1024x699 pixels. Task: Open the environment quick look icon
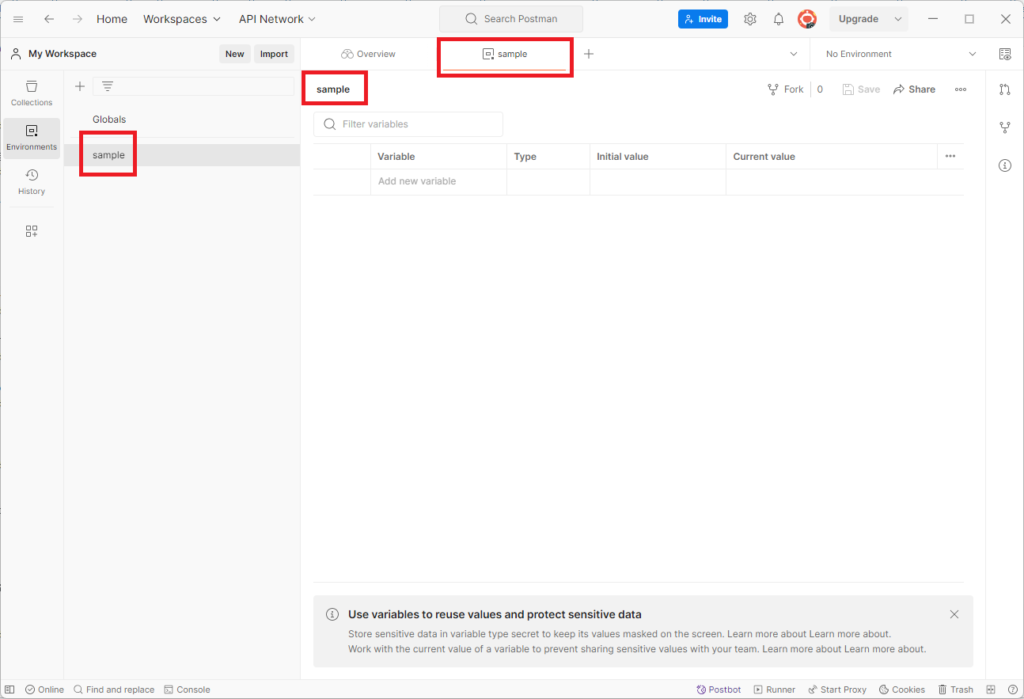pyautogui.click(x=1005, y=54)
